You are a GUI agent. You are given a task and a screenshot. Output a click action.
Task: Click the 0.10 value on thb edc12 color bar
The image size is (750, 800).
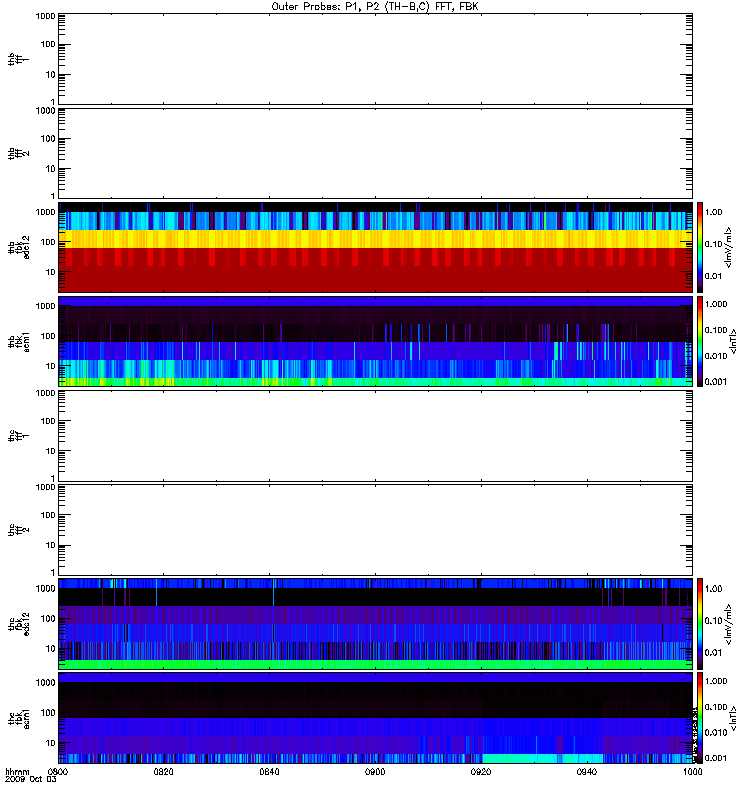[x=713, y=244]
